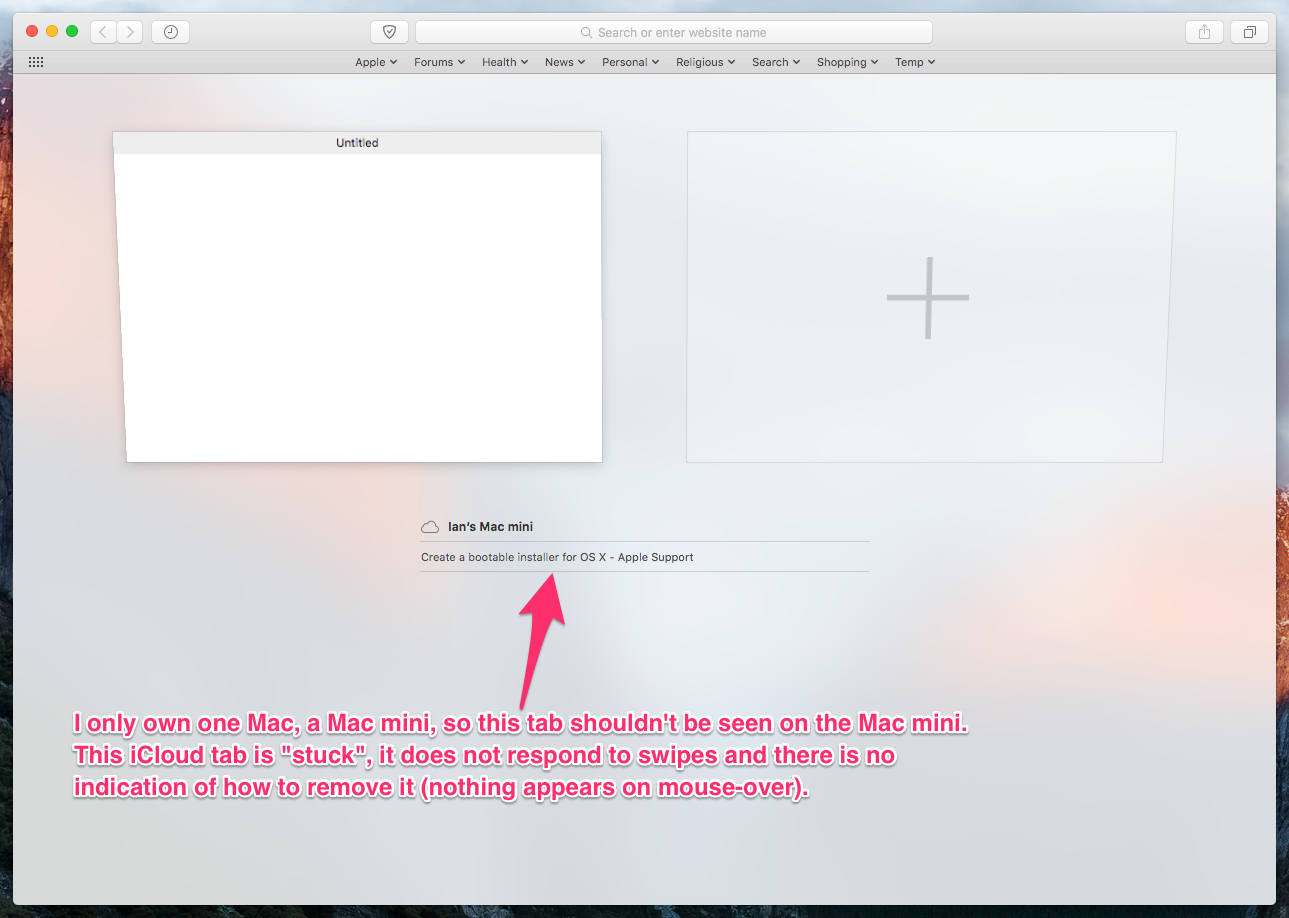Image resolution: width=1289 pixels, height=918 pixels.
Task: Focus the Search or enter website name field
Action: (x=674, y=32)
